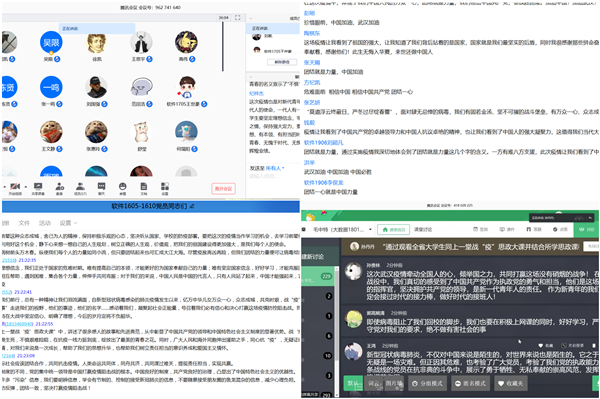The image size is (600, 399).
Task: Switch to 课堂讨论 tab
Action: point(423,230)
